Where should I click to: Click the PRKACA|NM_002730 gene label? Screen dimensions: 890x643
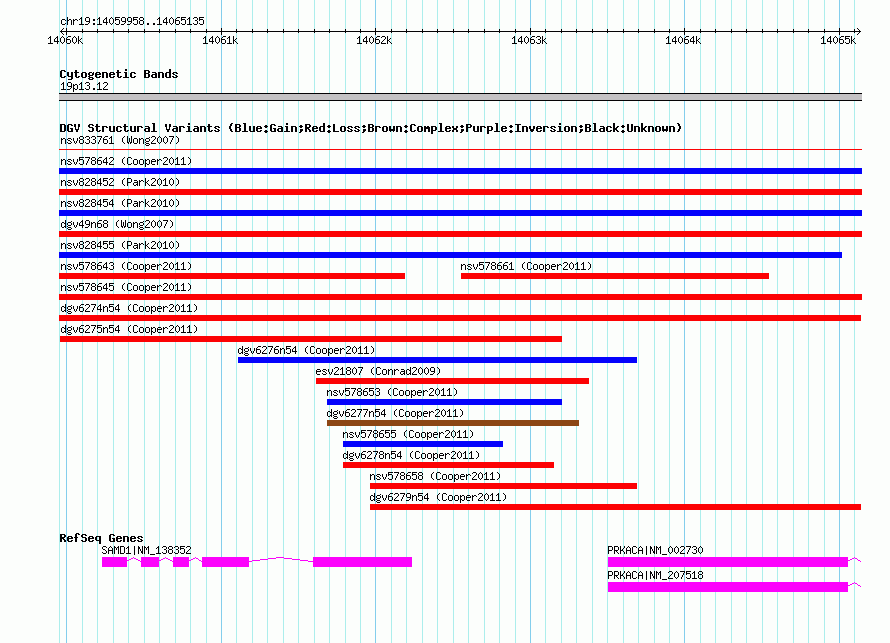tap(655, 550)
